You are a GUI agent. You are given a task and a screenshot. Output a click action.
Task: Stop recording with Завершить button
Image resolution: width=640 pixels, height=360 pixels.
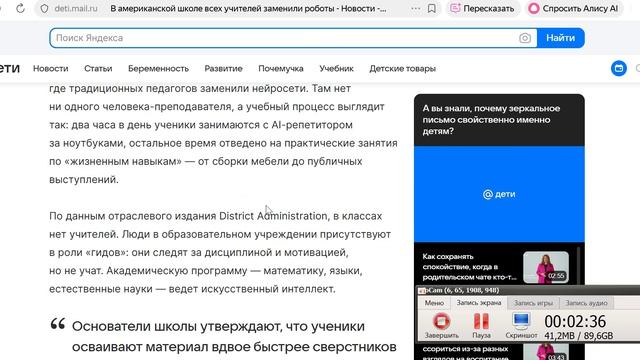coord(442,325)
